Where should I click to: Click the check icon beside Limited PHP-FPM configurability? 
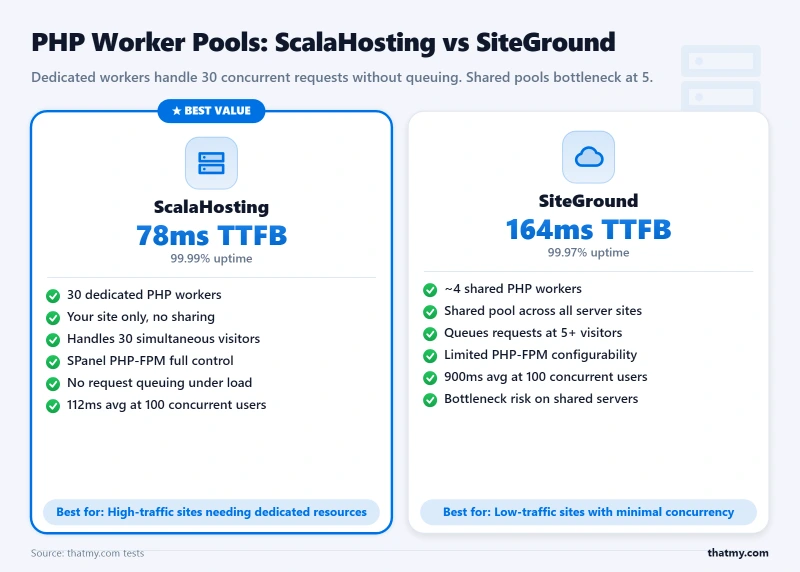click(x=430, y=355)
